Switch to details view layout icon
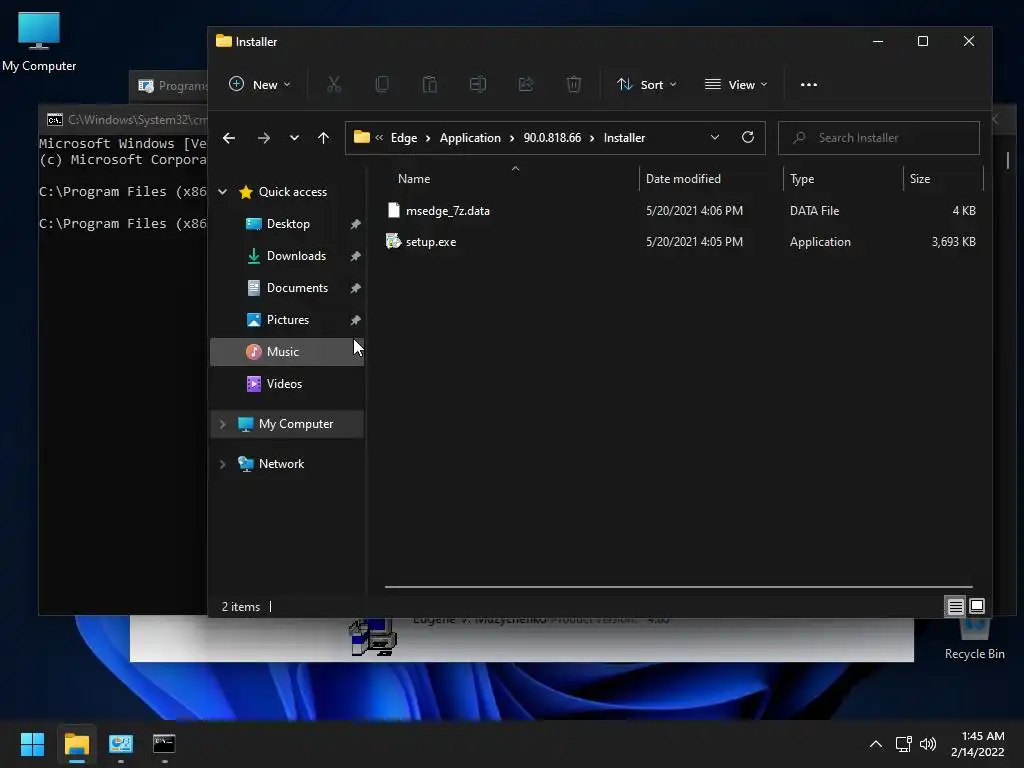Screen dimensions: 1024x768 click(955, 607)
